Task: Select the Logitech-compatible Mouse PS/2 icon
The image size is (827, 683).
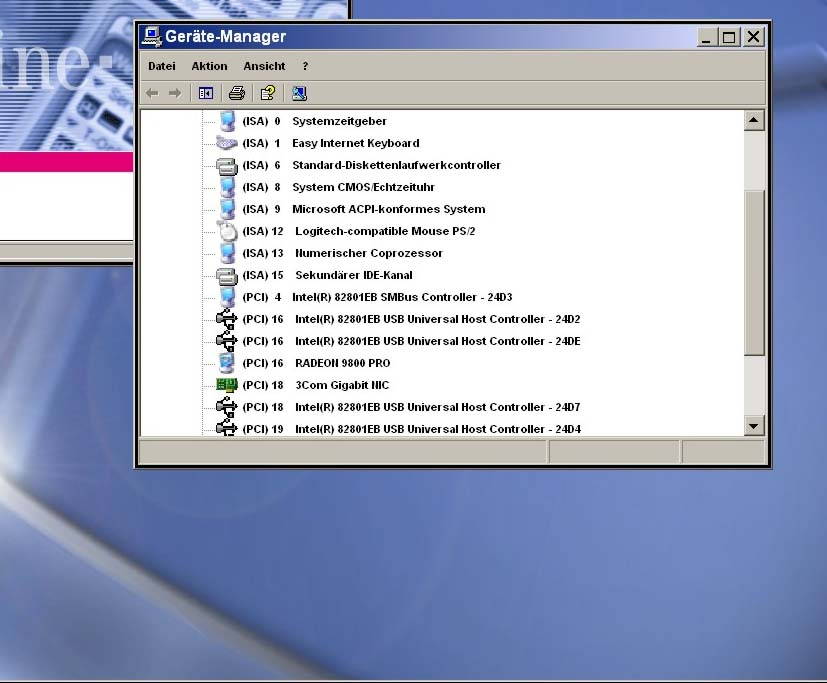Action: pos(227,231)
